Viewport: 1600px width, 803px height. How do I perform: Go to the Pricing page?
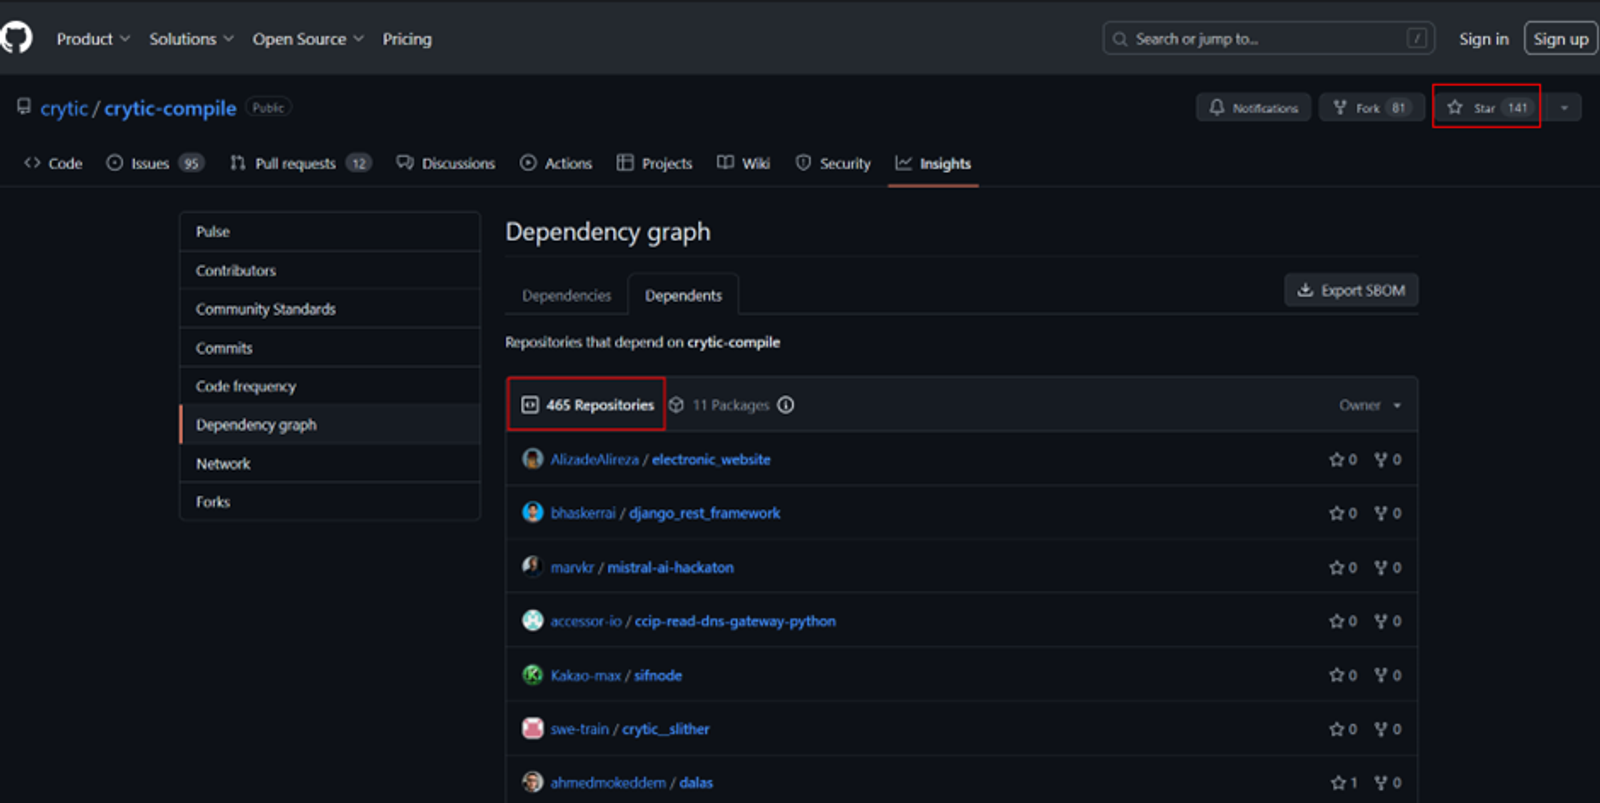coord(407,39)
